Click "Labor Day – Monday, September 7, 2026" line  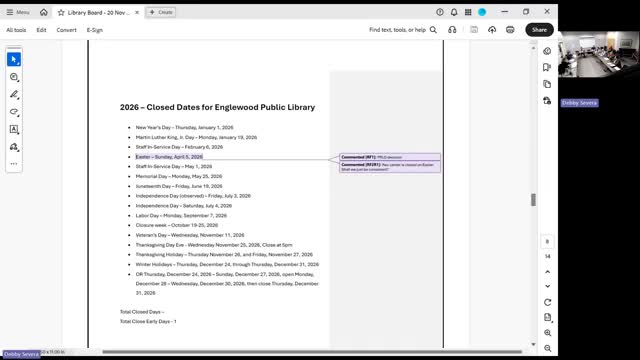181,216
